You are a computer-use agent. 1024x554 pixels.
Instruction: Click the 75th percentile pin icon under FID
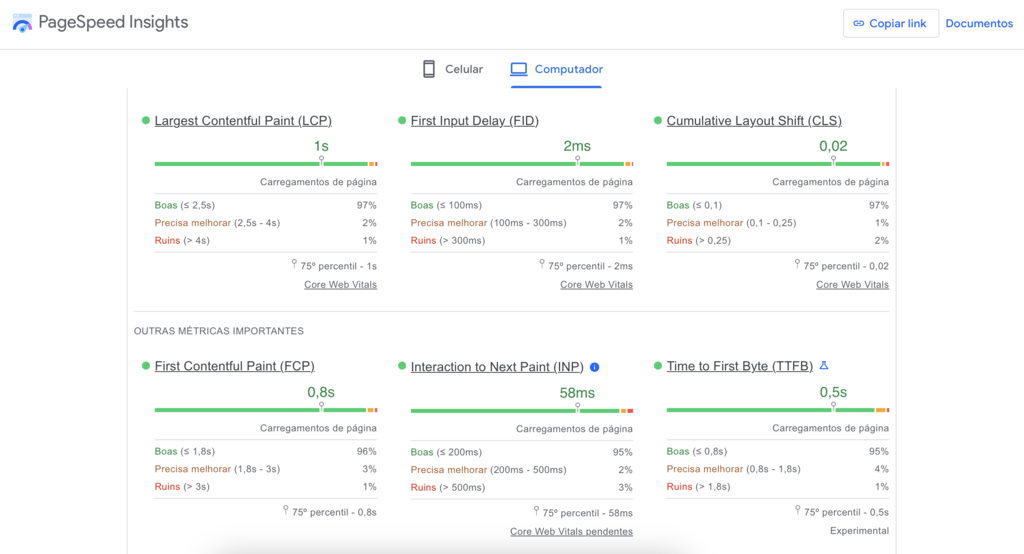point(541,264)
